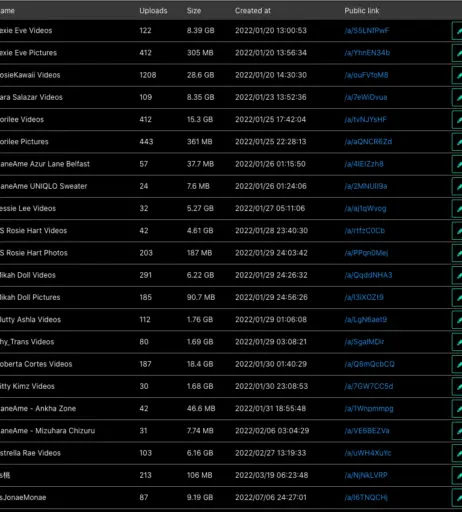This screenshot has height=512, width=462.
Task: Click the 2022/01/23 13:52:36 date cell
Action: click(x=271, y=97)
